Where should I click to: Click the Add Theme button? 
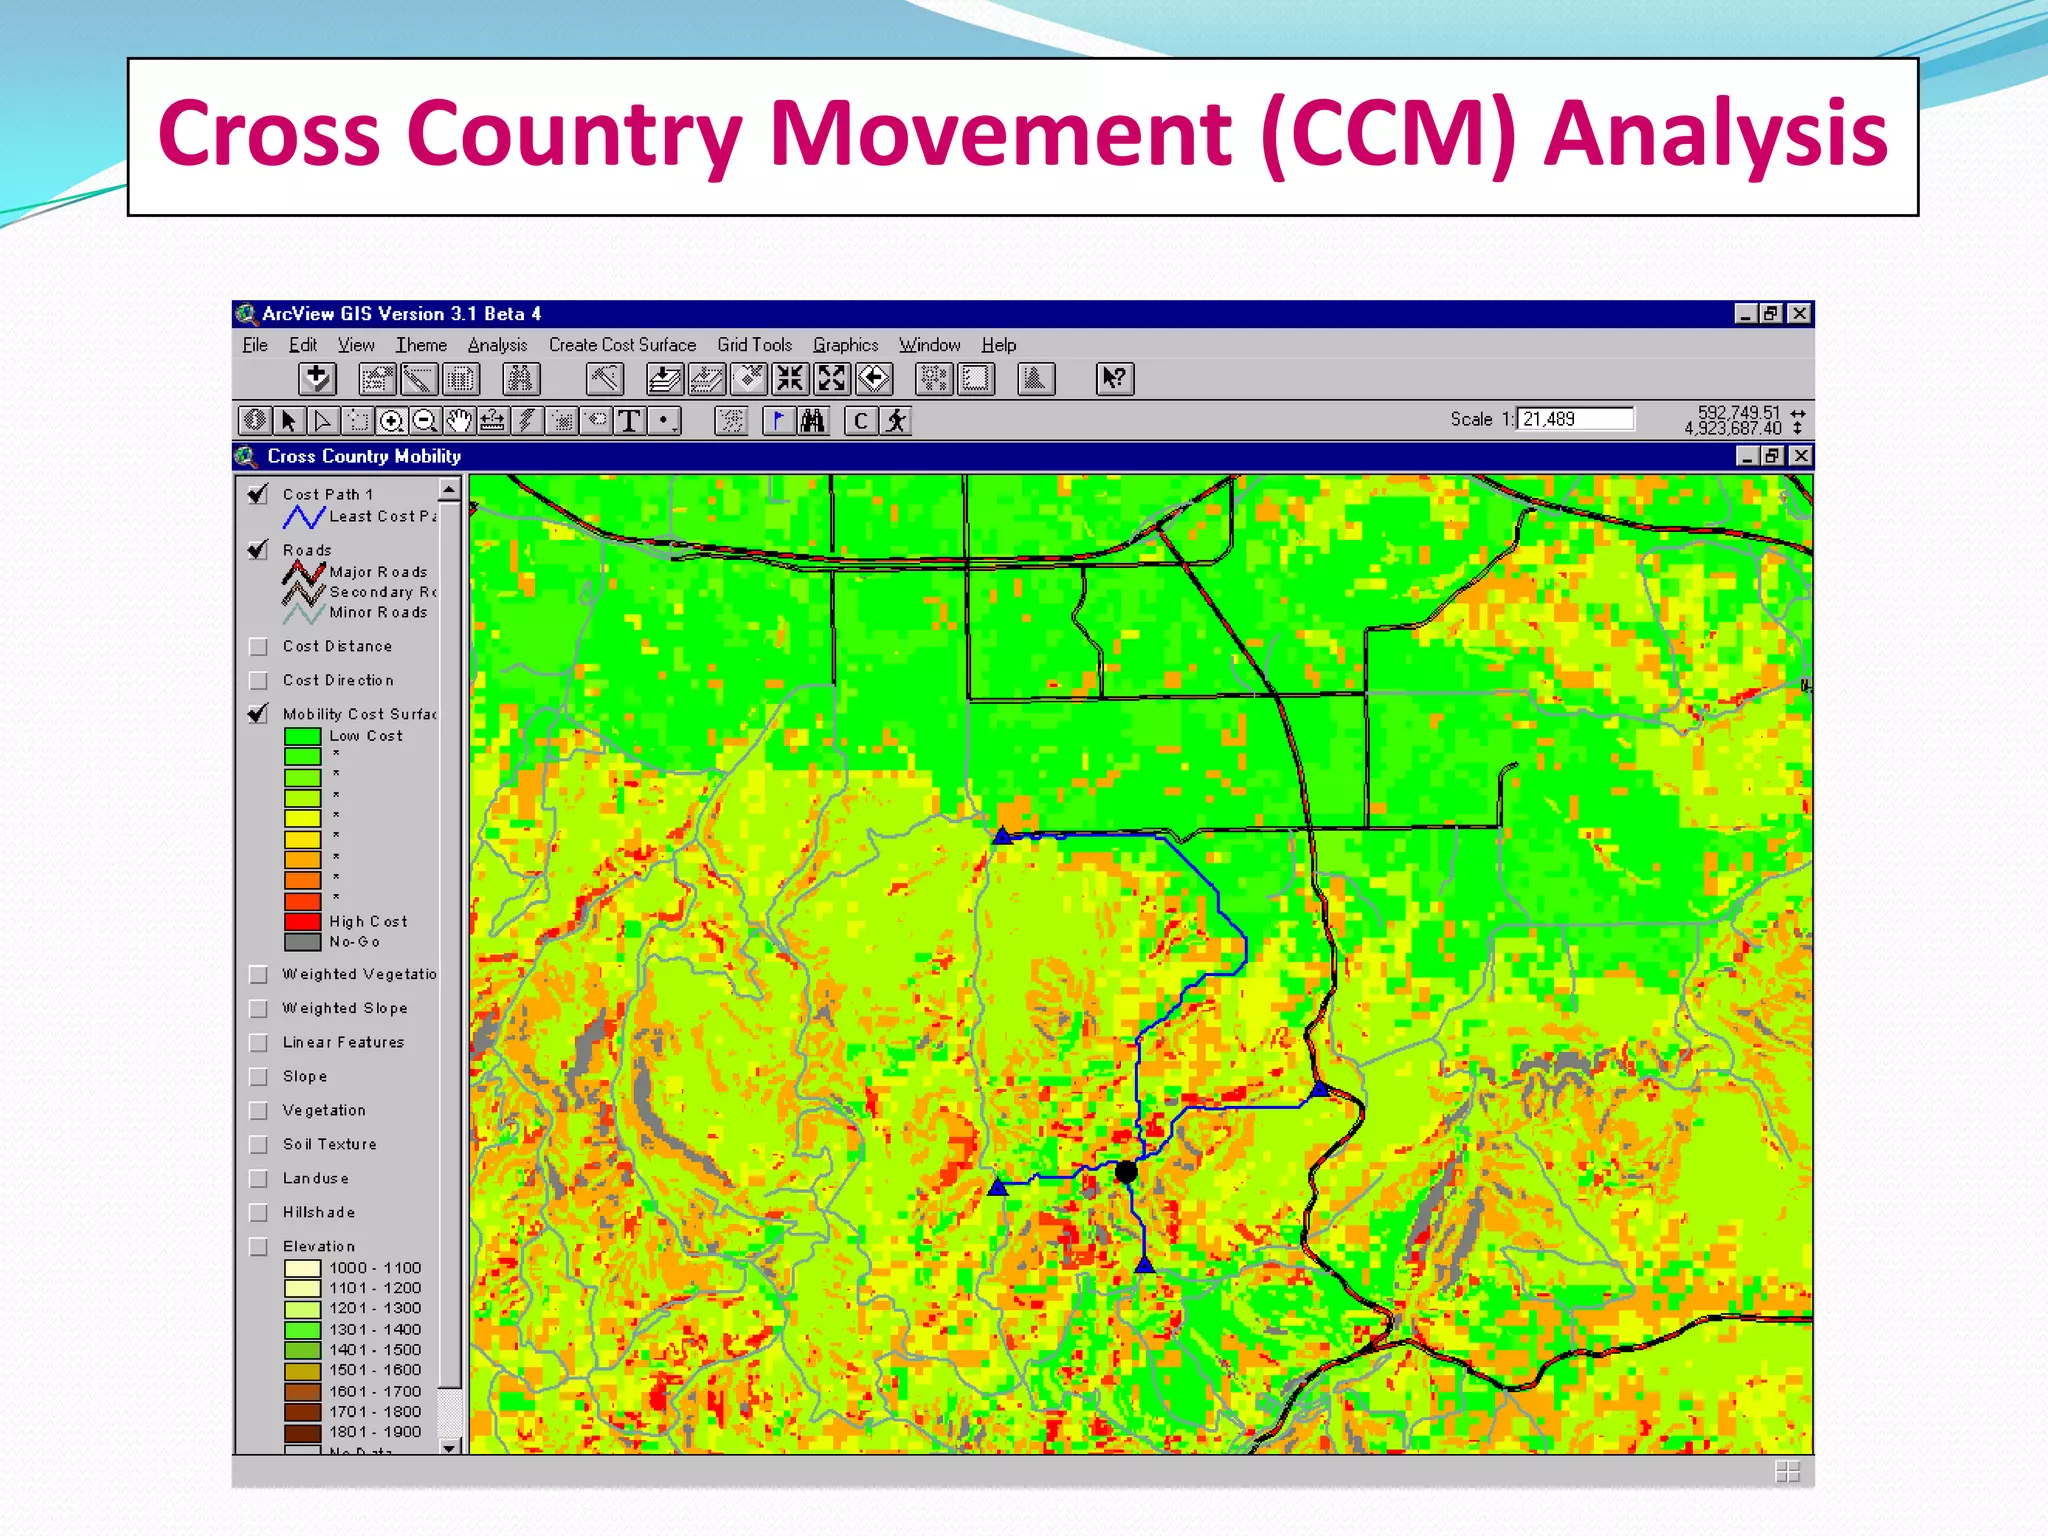(x=317, y=379)
